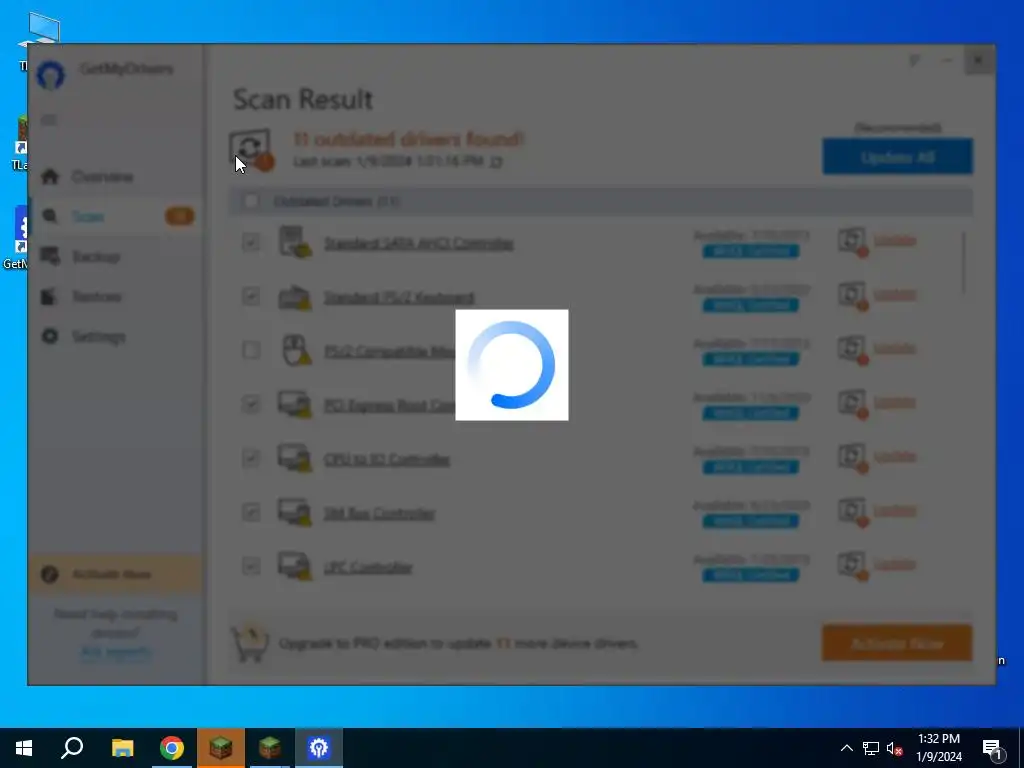Image resolution: width=1024 pixels, height=768 pixels.
Task: Open the notification center icon
Action: (x=993, y=748)
